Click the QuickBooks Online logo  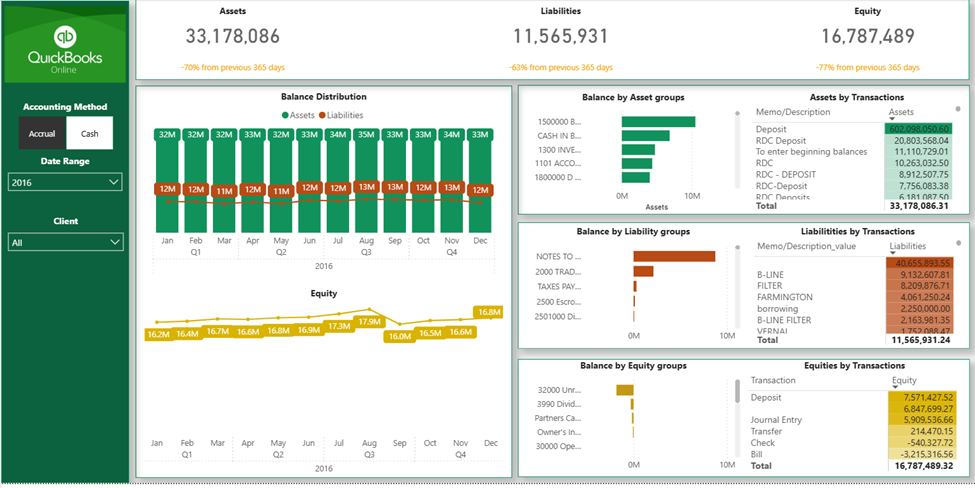tap(65, 45)
